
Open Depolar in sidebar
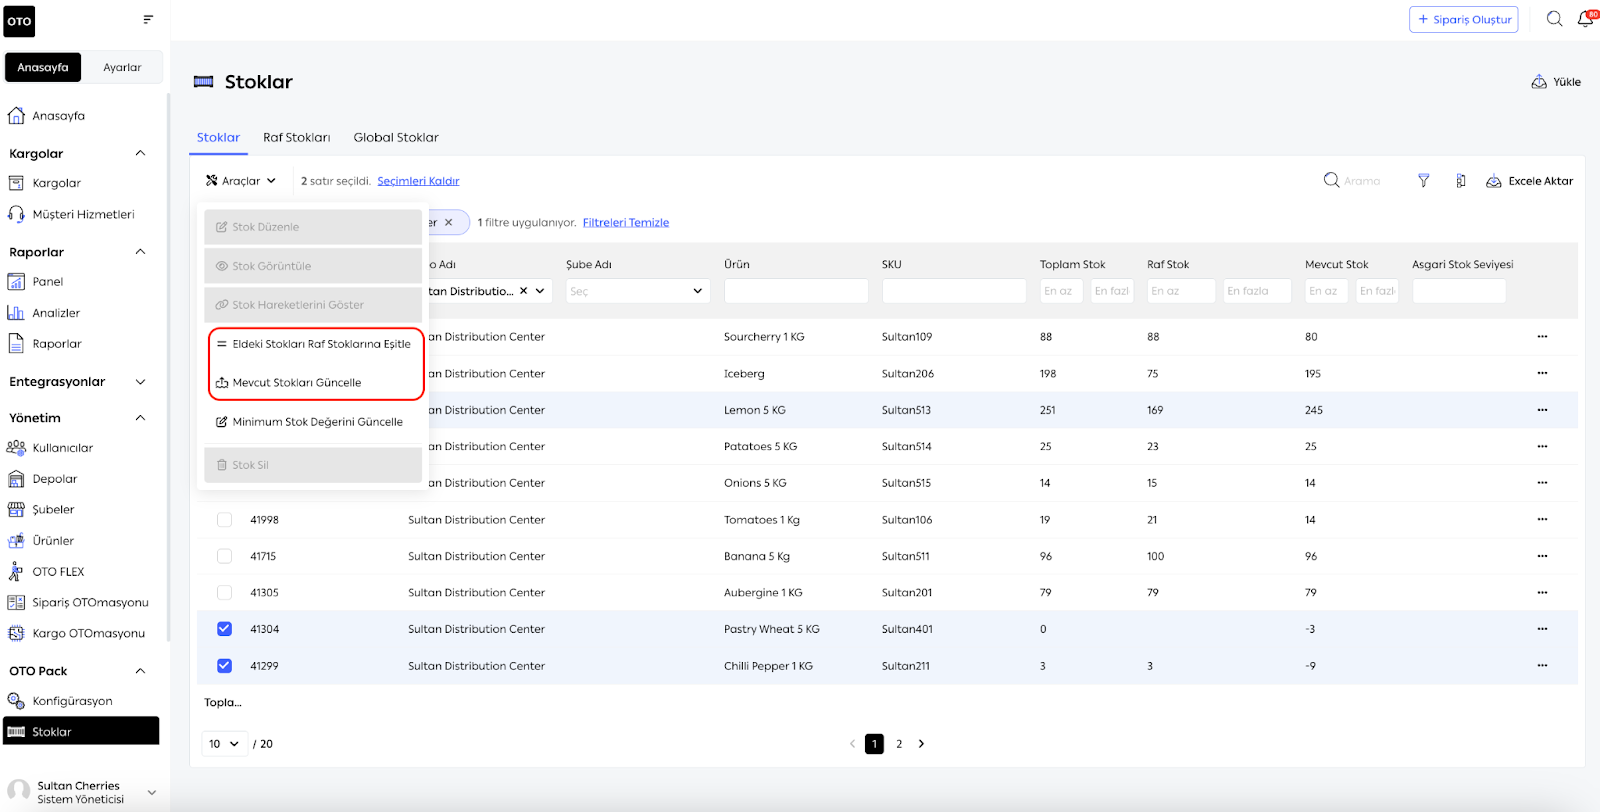(x=54, y=479)
